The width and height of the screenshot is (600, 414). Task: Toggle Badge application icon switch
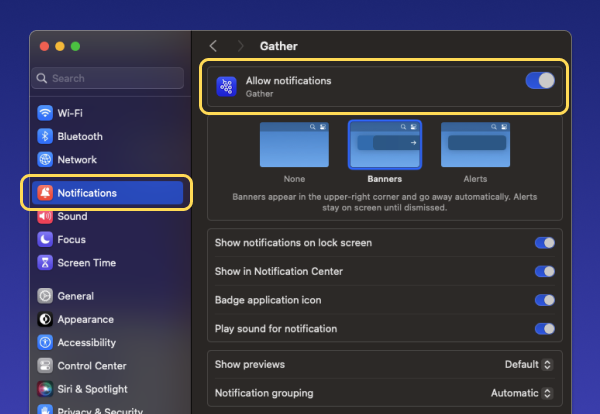[x=545, y=300]
